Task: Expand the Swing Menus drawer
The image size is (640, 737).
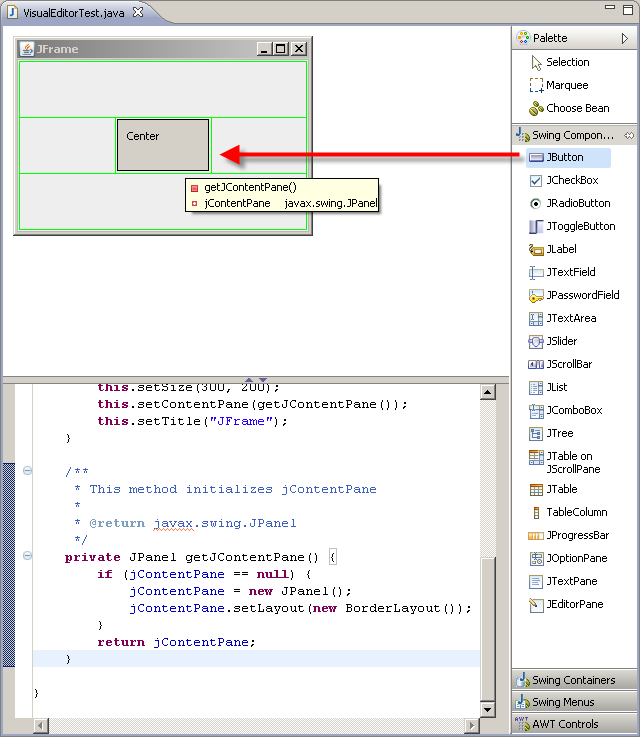Action: coord(574,702)
